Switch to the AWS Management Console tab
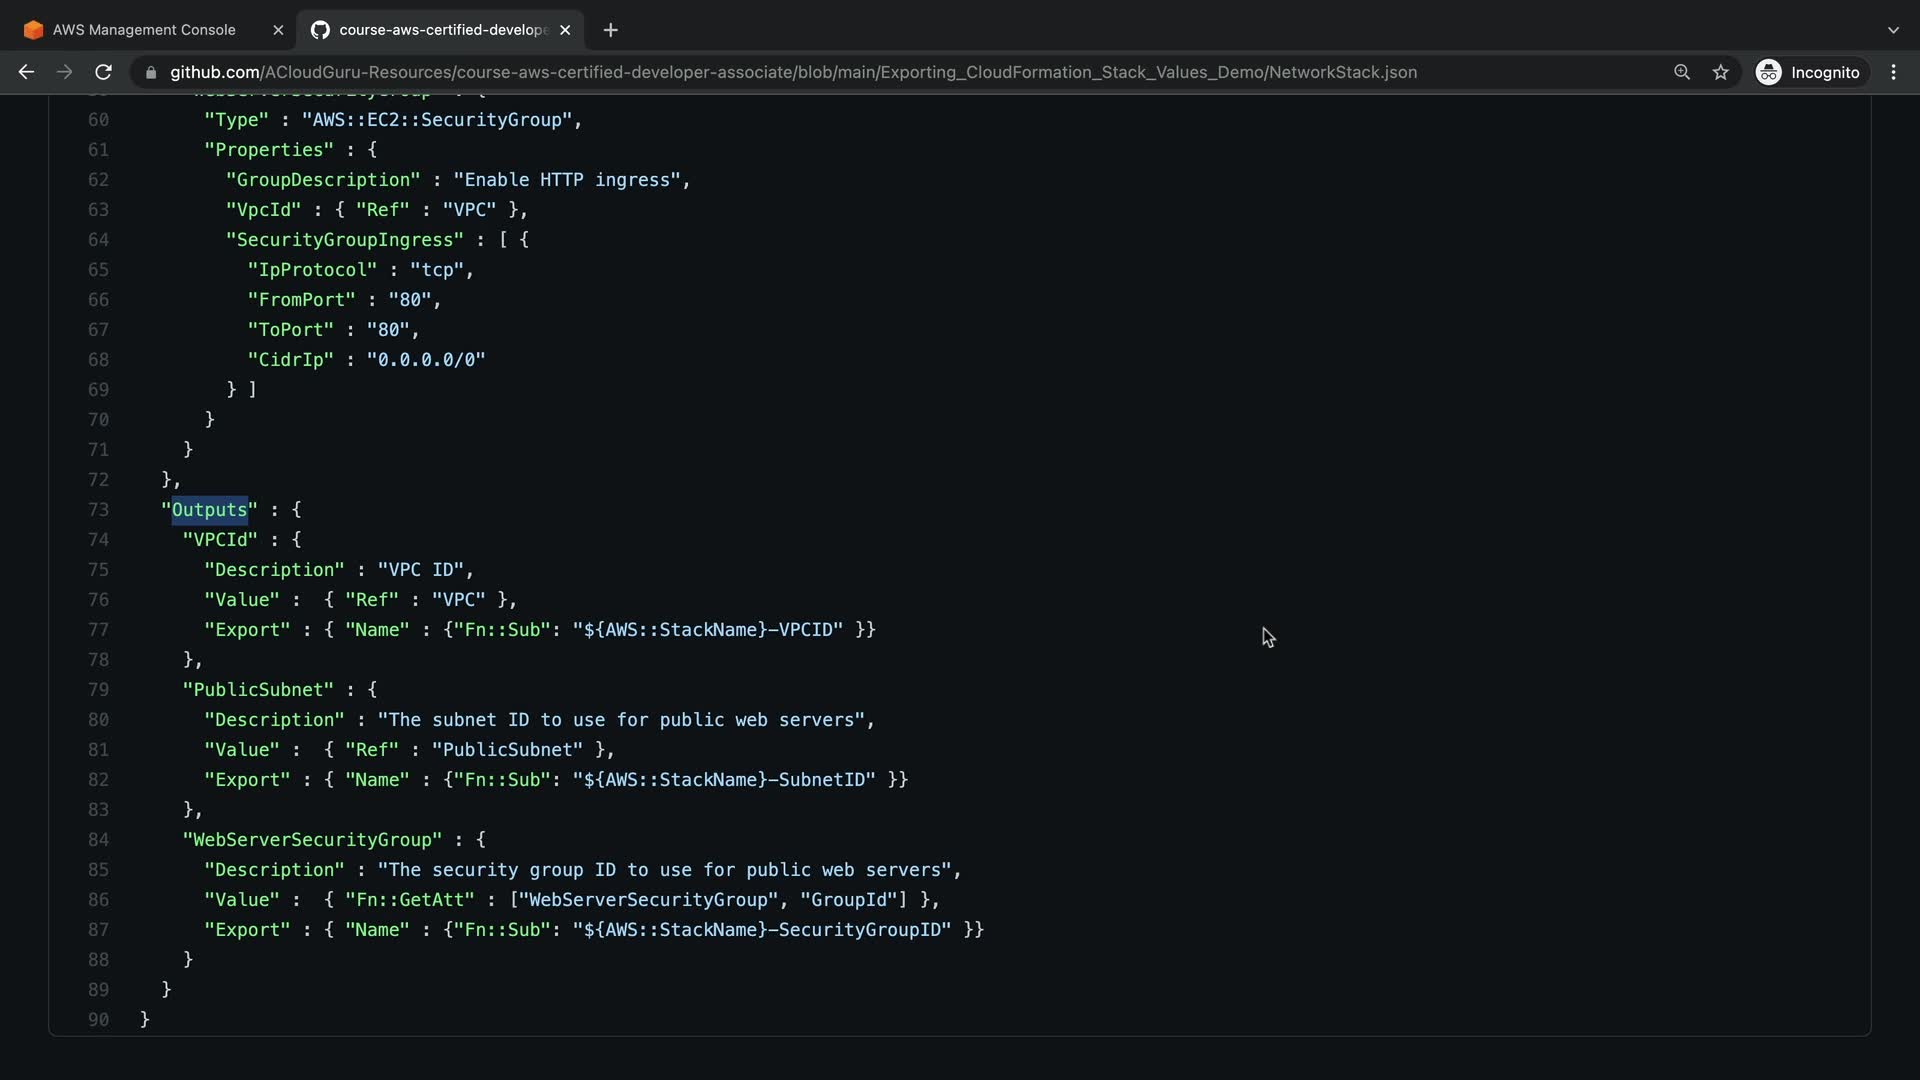 [x=143, y=30]
